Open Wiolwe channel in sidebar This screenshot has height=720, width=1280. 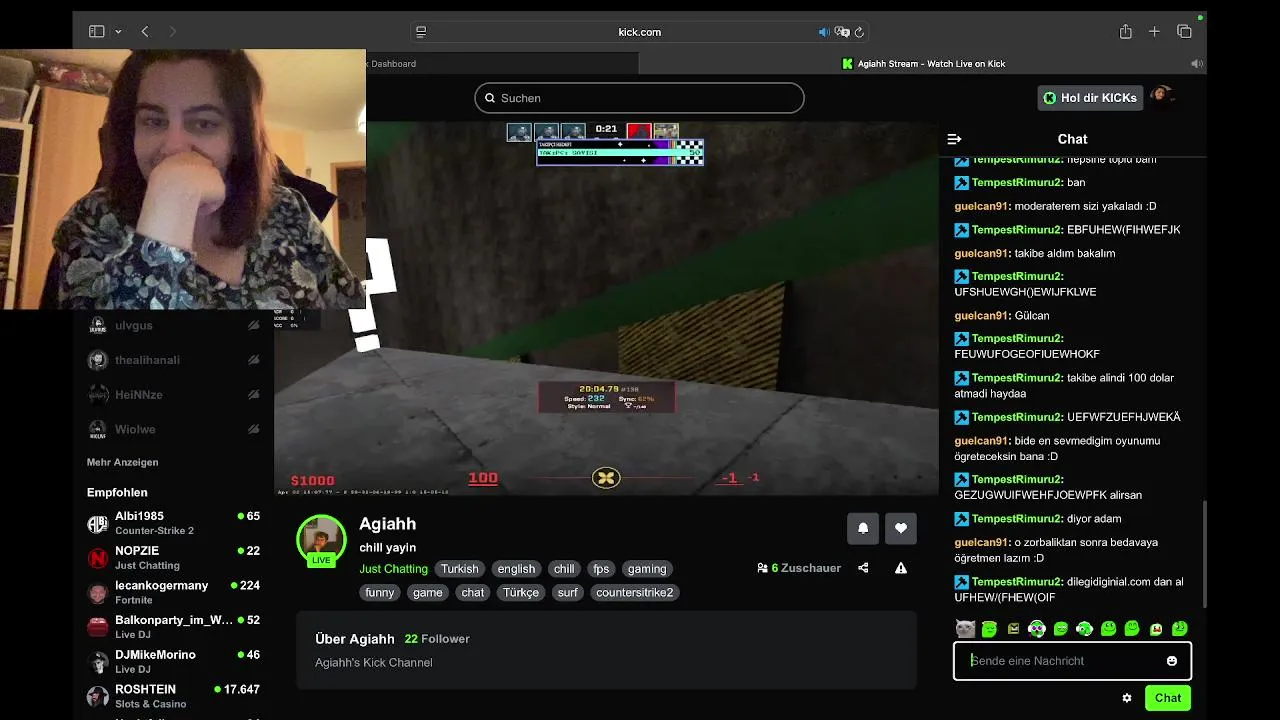pos(172,429)
